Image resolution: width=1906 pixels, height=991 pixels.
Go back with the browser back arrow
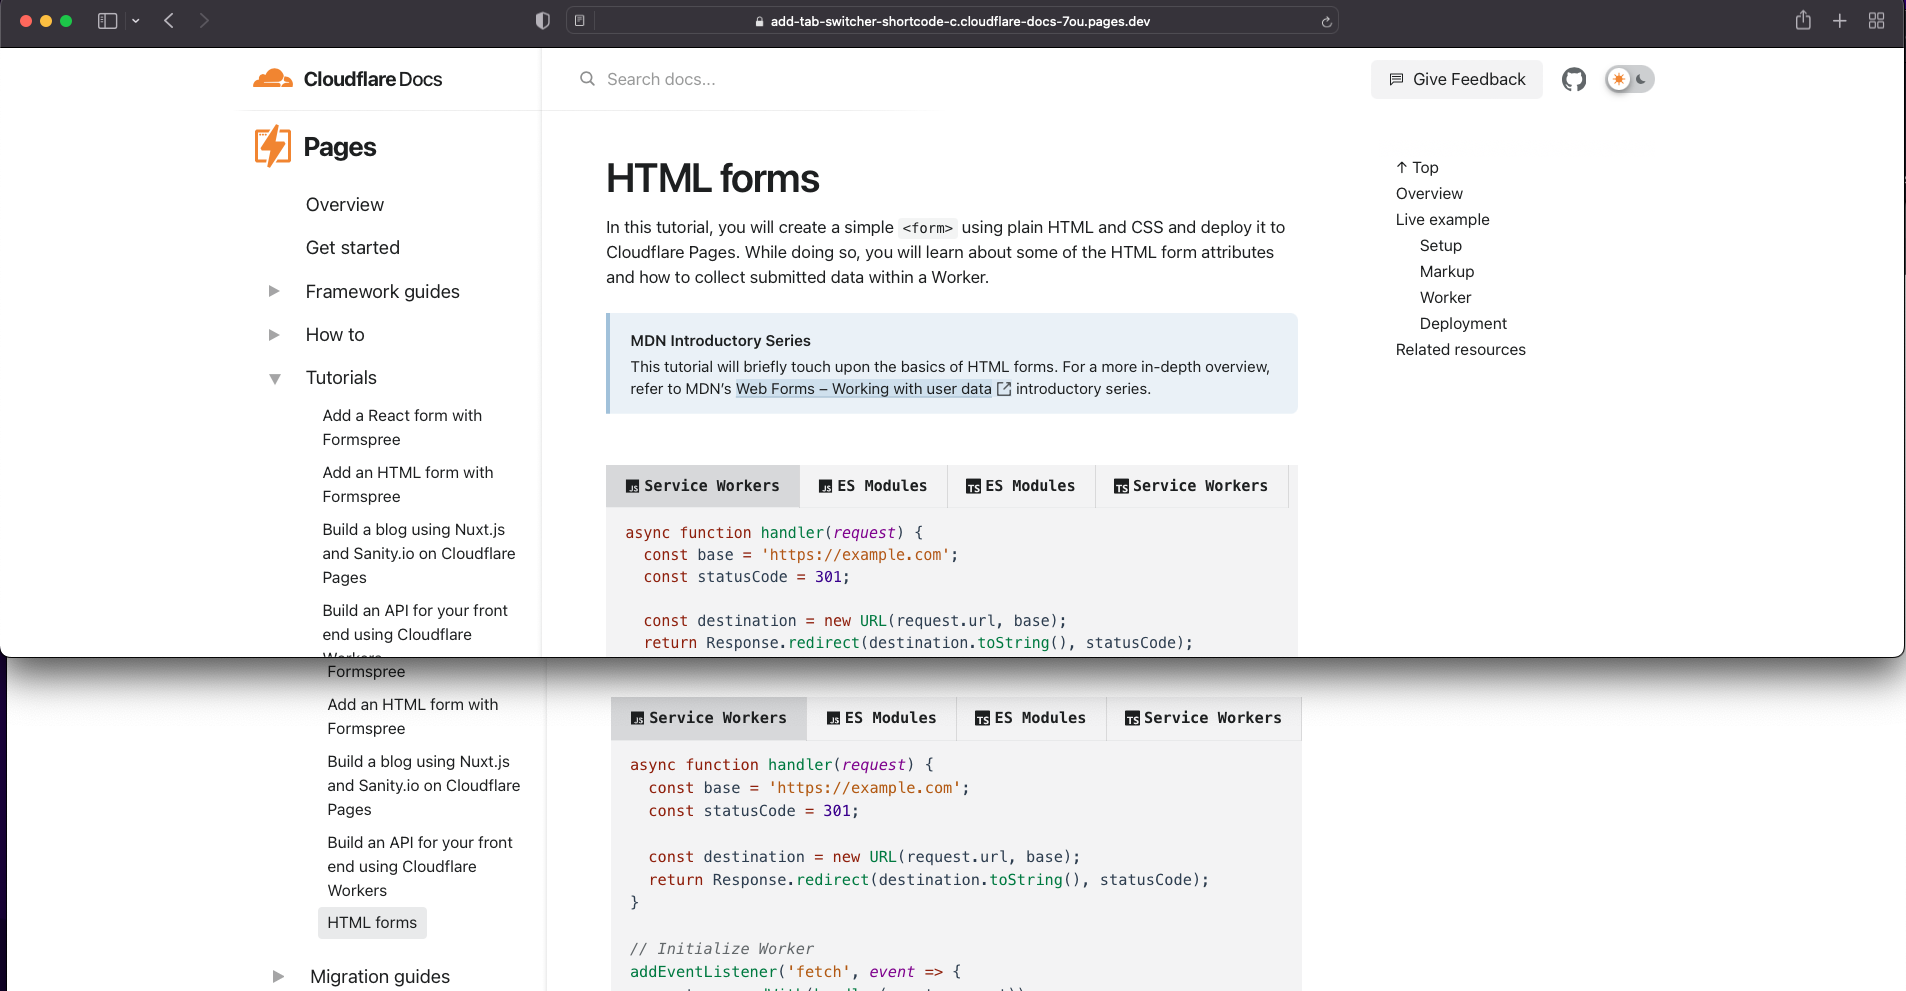coord(169,21)
